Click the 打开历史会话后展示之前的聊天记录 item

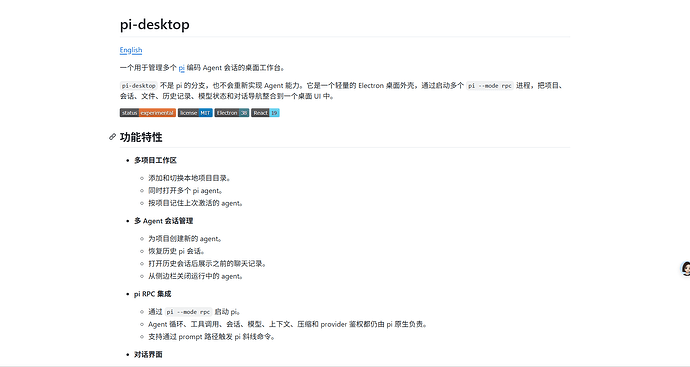click(207, 264)
